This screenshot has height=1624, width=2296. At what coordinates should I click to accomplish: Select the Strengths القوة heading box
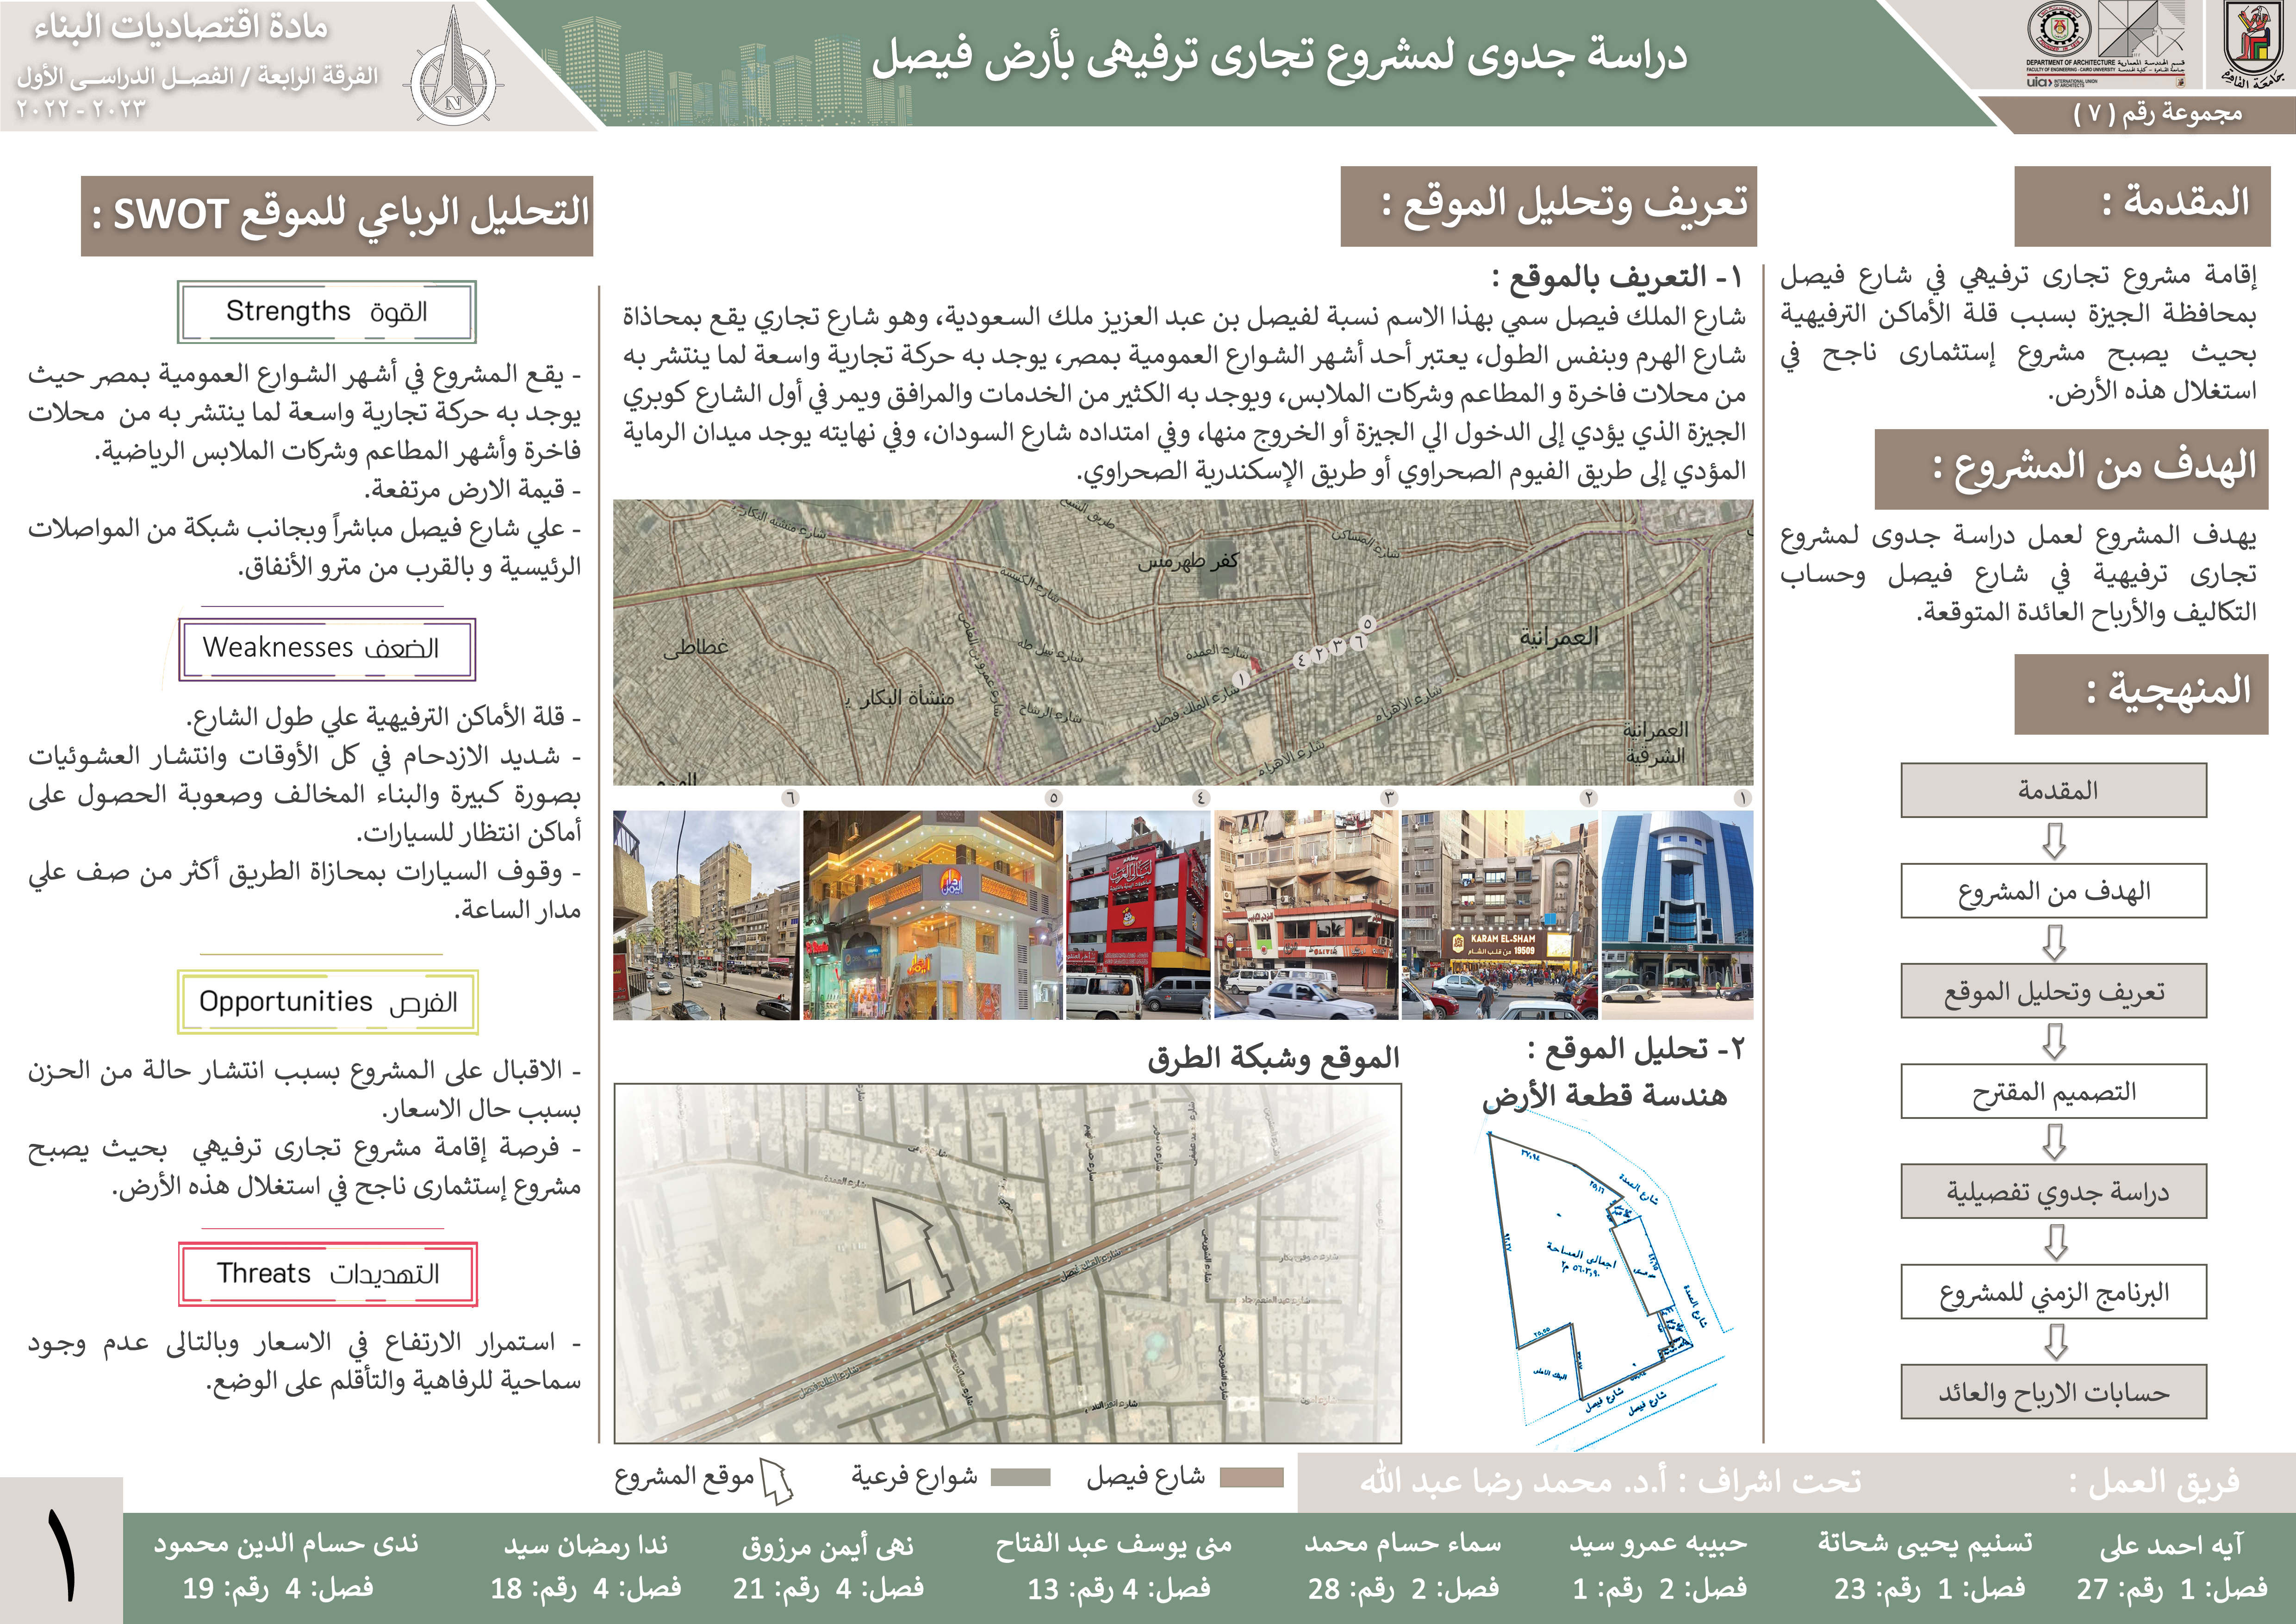click(x=327, y=312)
